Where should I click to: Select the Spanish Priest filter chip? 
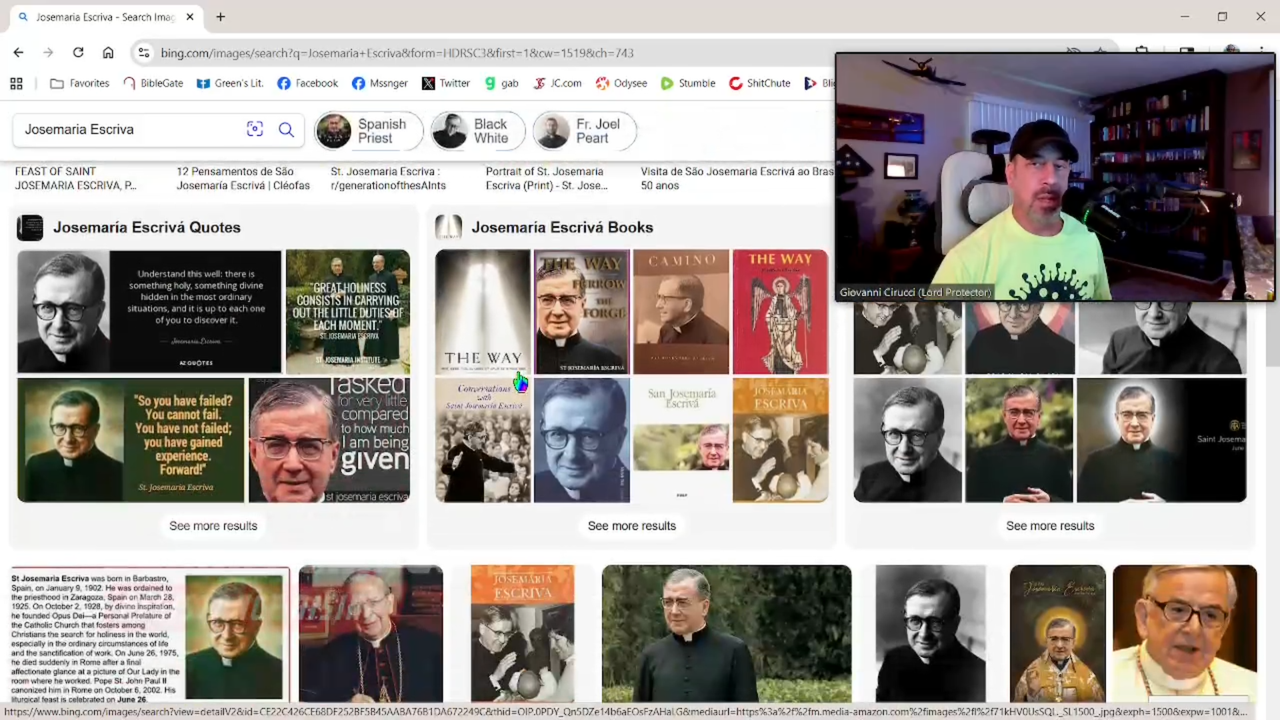click(368, 131)
